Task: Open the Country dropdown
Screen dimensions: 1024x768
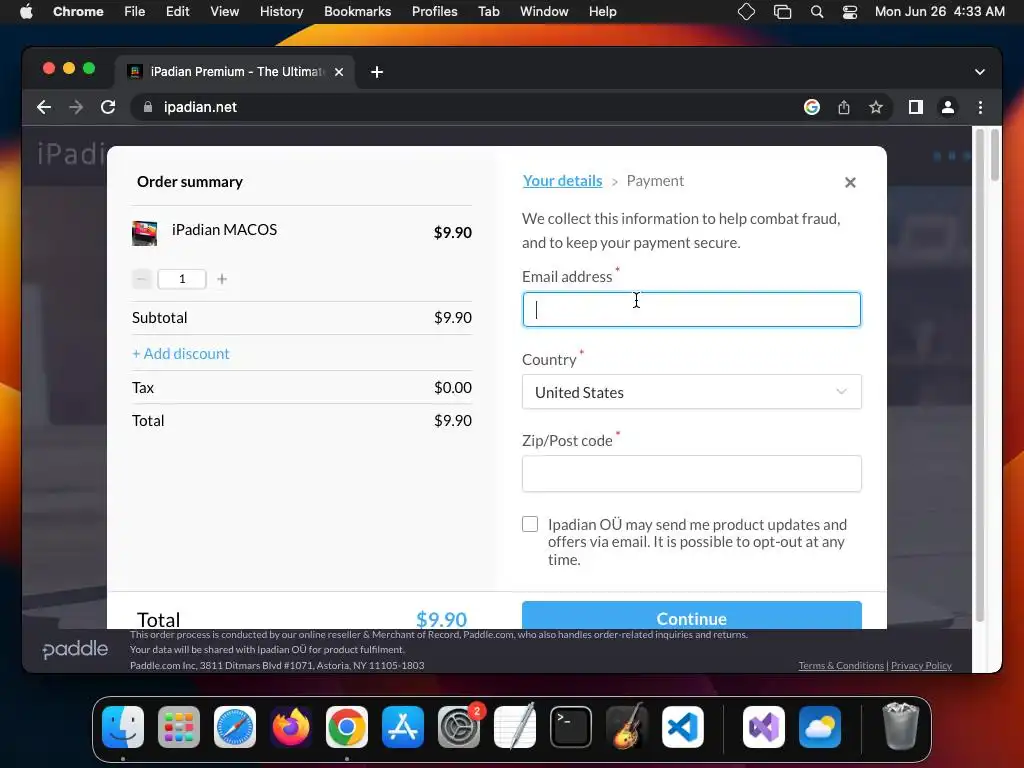Action: coord(692,392)
